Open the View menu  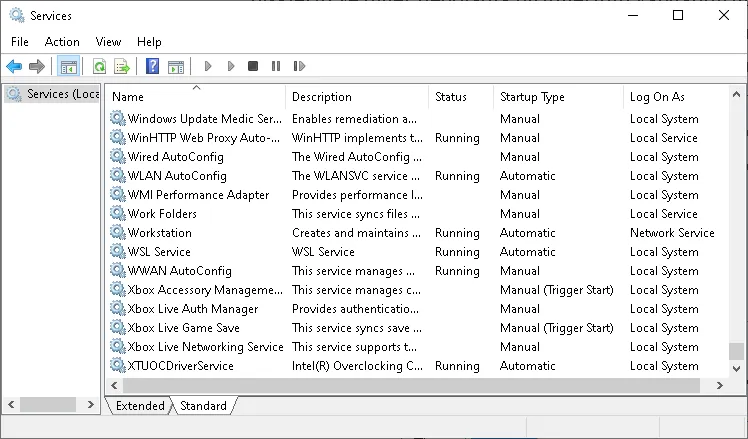click(x=108, y=42)
